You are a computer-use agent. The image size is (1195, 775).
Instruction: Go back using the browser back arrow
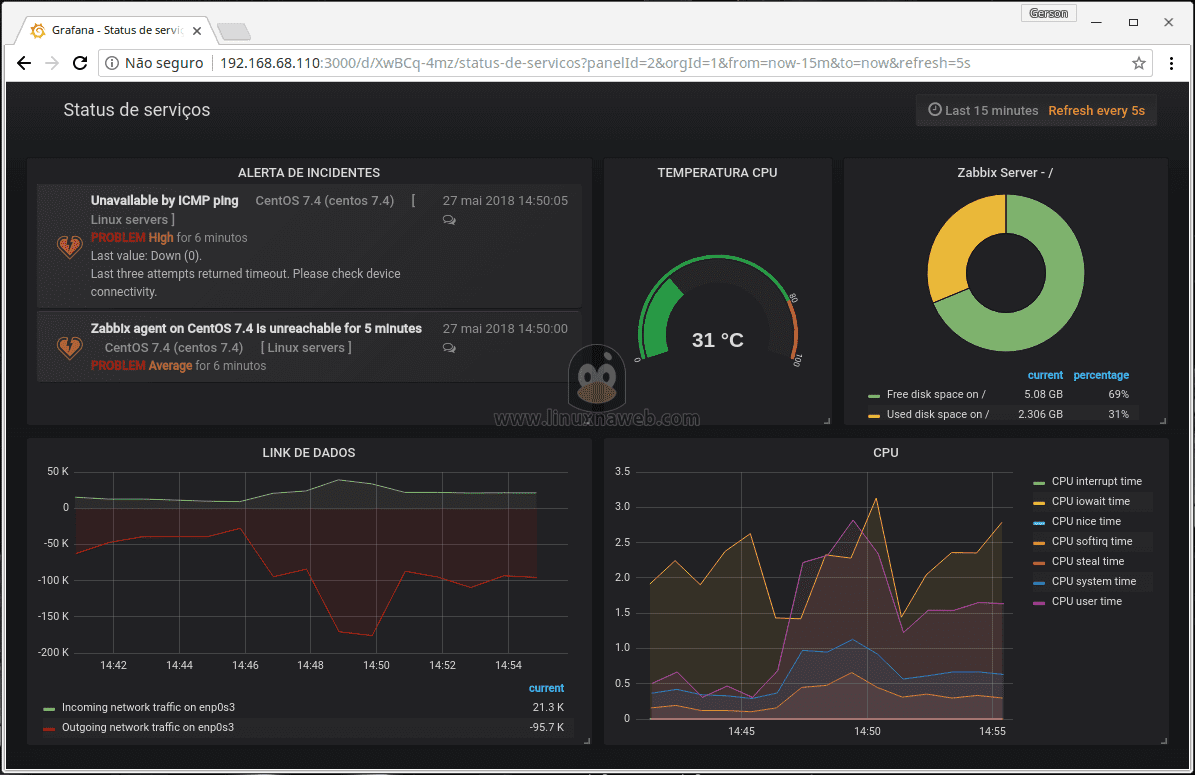(24, 63)
